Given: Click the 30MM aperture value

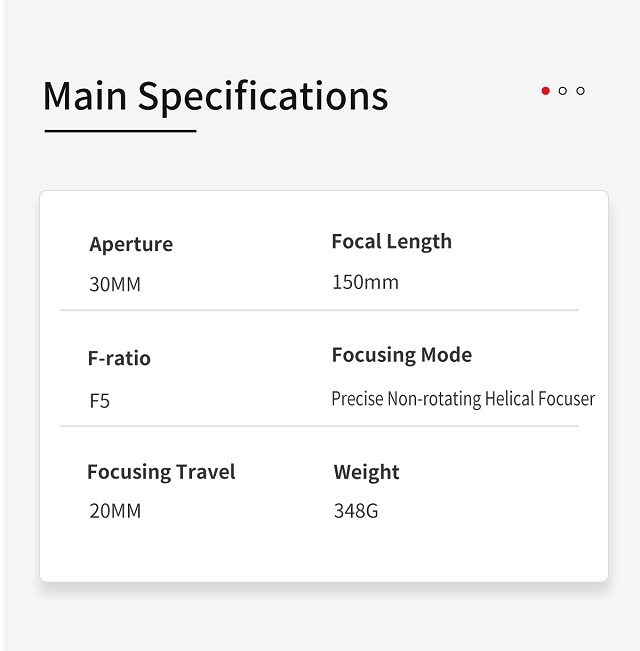Looking at the screenshot, I should pos(115,285).
